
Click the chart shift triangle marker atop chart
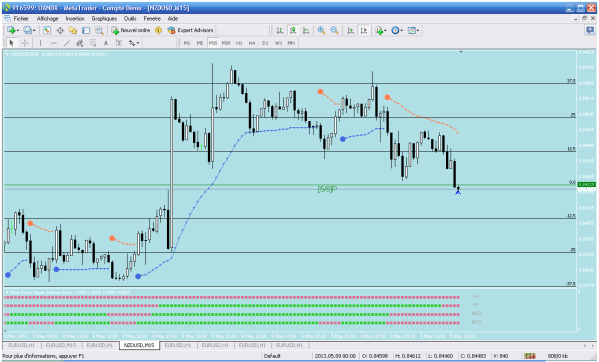[461, 52]
